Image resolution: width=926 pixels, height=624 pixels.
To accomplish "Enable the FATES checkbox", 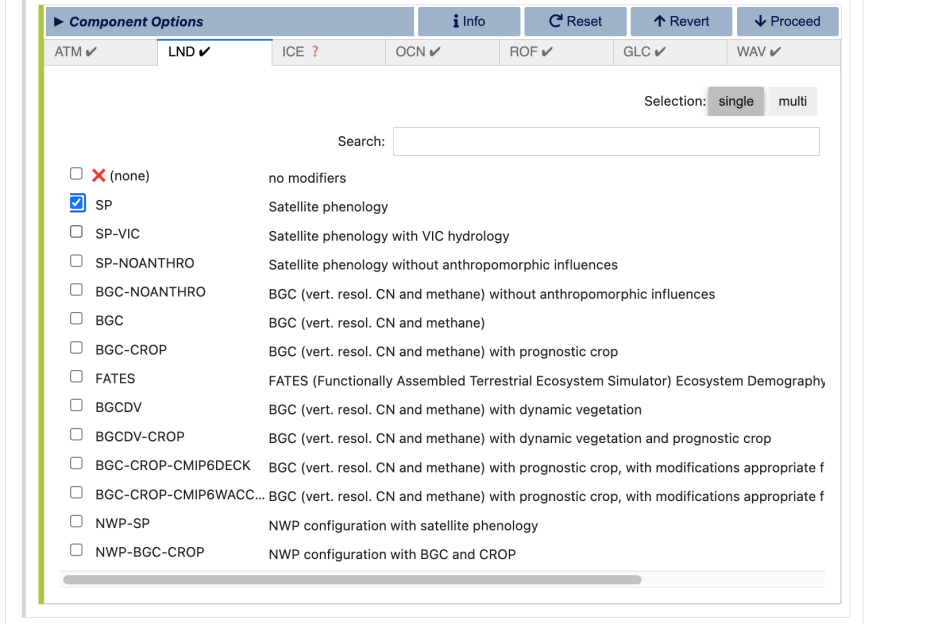I will [77, 378].
